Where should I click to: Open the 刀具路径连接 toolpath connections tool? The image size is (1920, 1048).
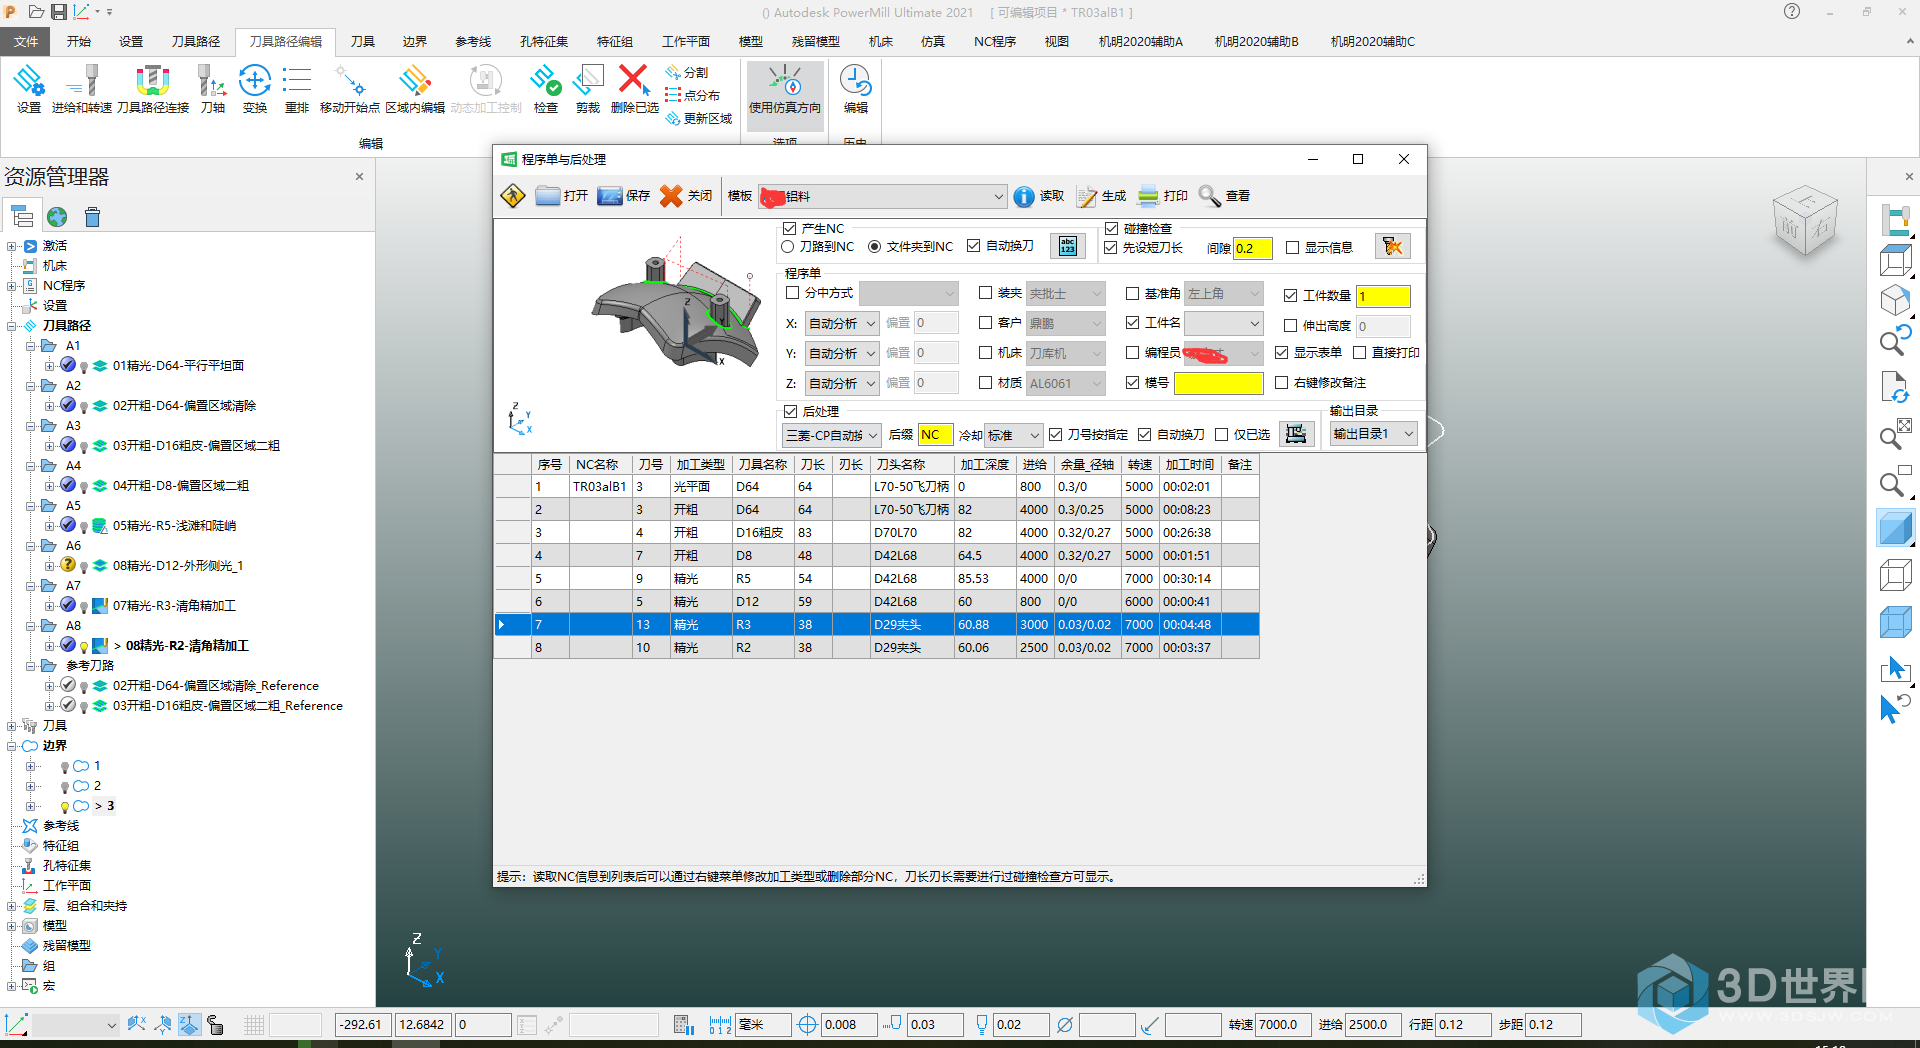click(x=152, y=89)
